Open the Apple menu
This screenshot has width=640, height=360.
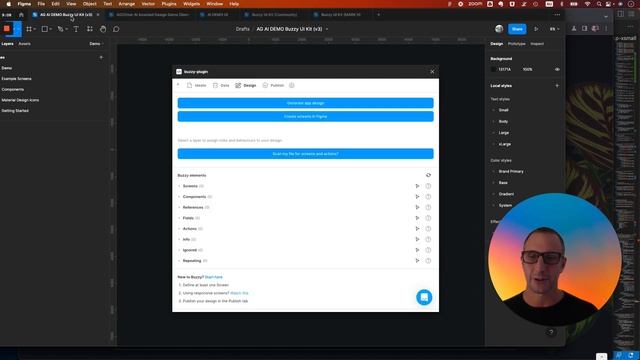tap(9, 4)
